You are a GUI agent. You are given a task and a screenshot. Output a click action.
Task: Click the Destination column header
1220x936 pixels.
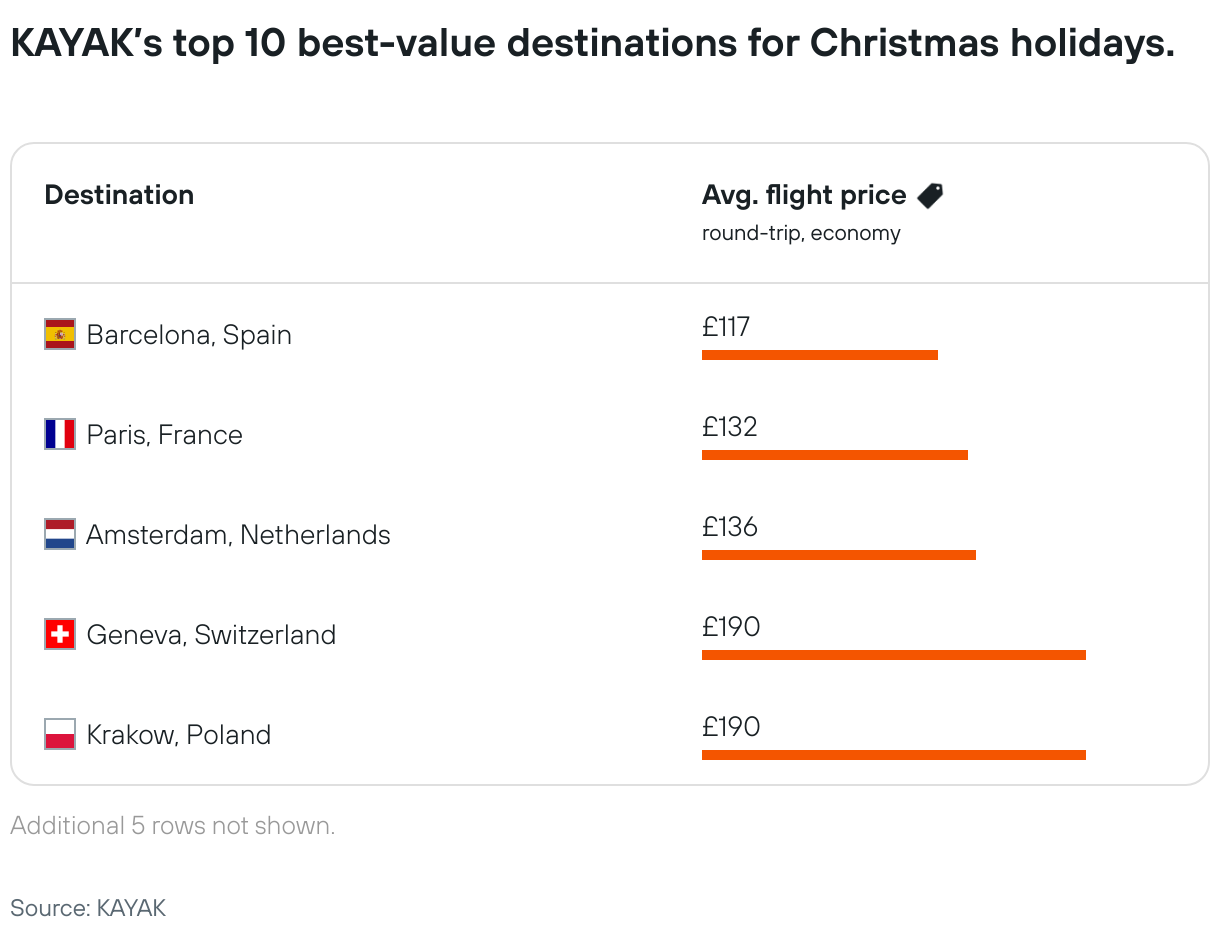tap(119, 195)
